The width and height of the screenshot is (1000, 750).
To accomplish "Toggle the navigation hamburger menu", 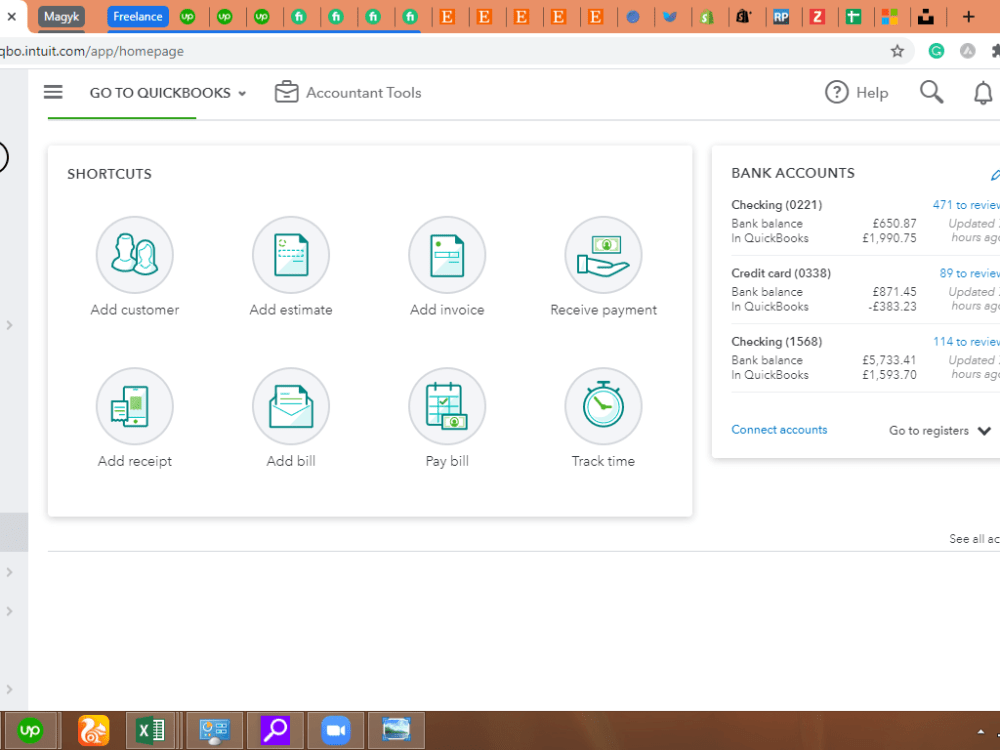I will coord(53,91).
